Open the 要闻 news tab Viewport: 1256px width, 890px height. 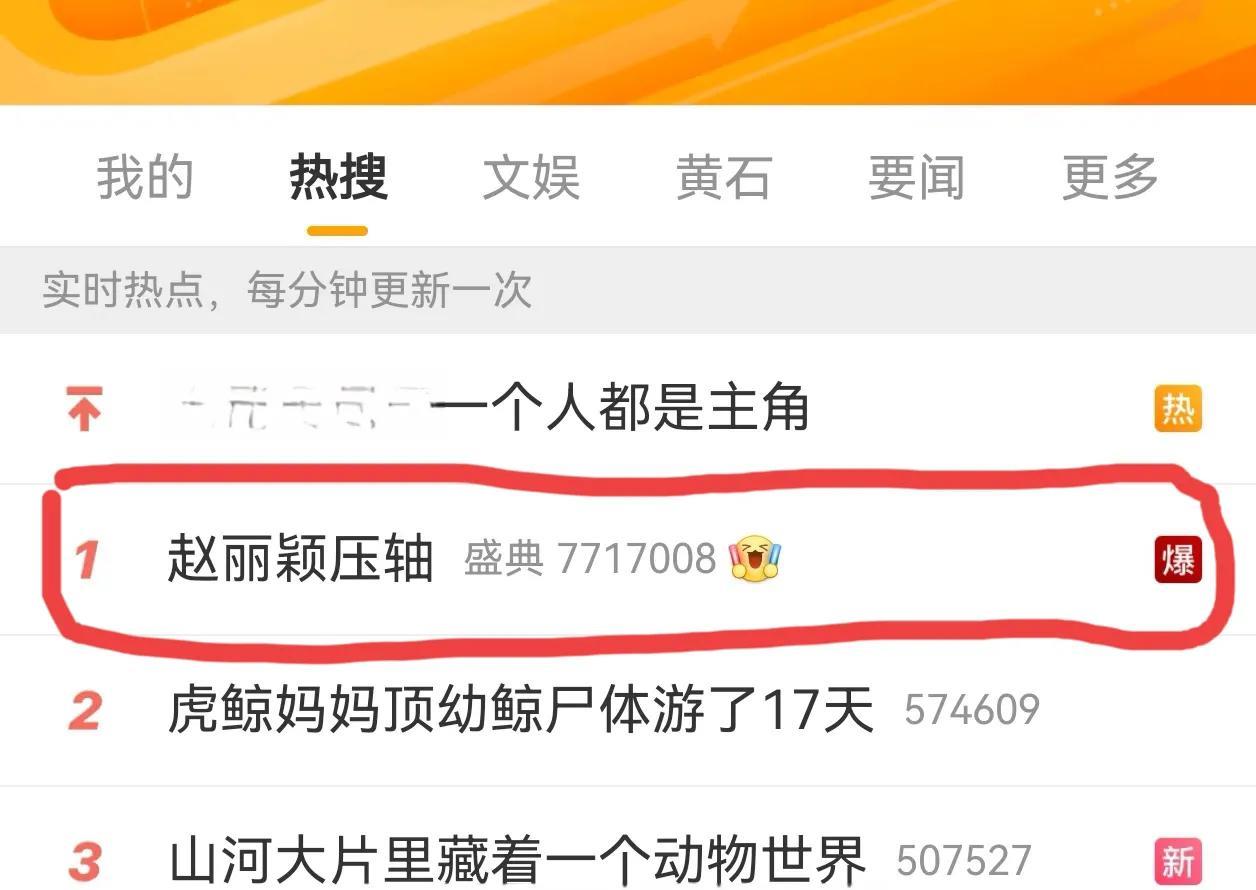pyautogui.click(x=917, y=178)
